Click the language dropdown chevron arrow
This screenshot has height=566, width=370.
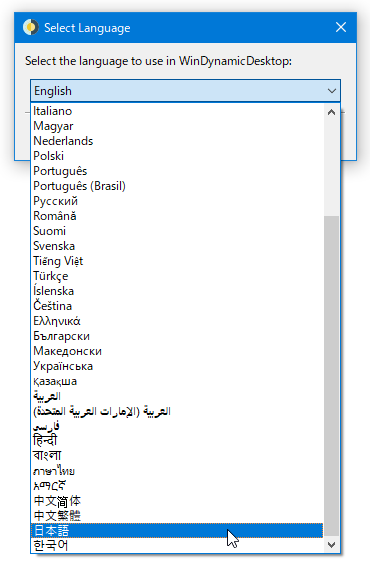pos(332,91)
